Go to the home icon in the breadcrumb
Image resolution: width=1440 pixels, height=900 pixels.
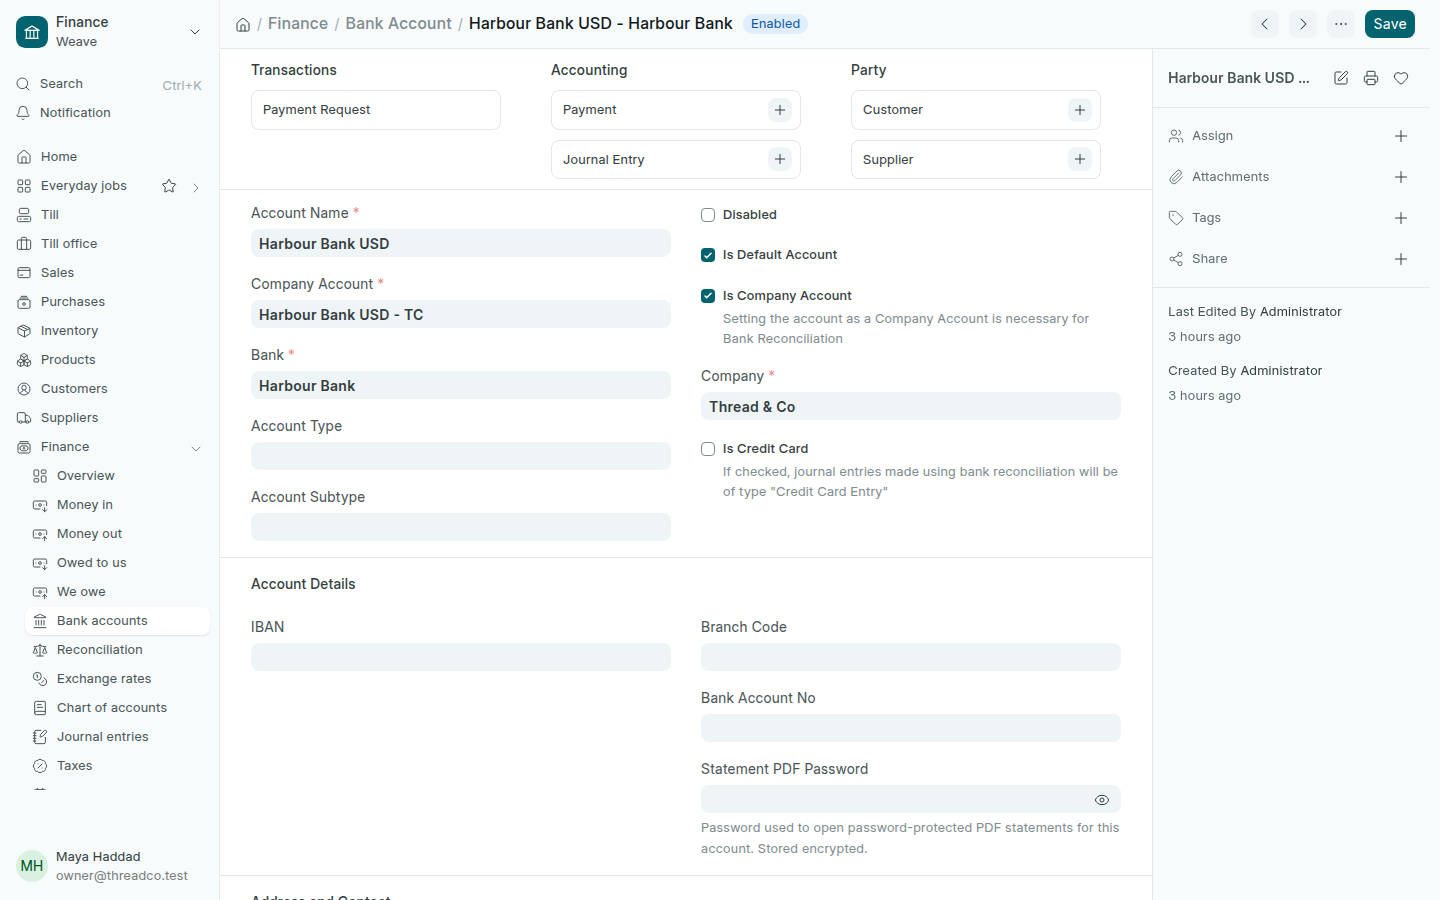[x=243, y=24]
